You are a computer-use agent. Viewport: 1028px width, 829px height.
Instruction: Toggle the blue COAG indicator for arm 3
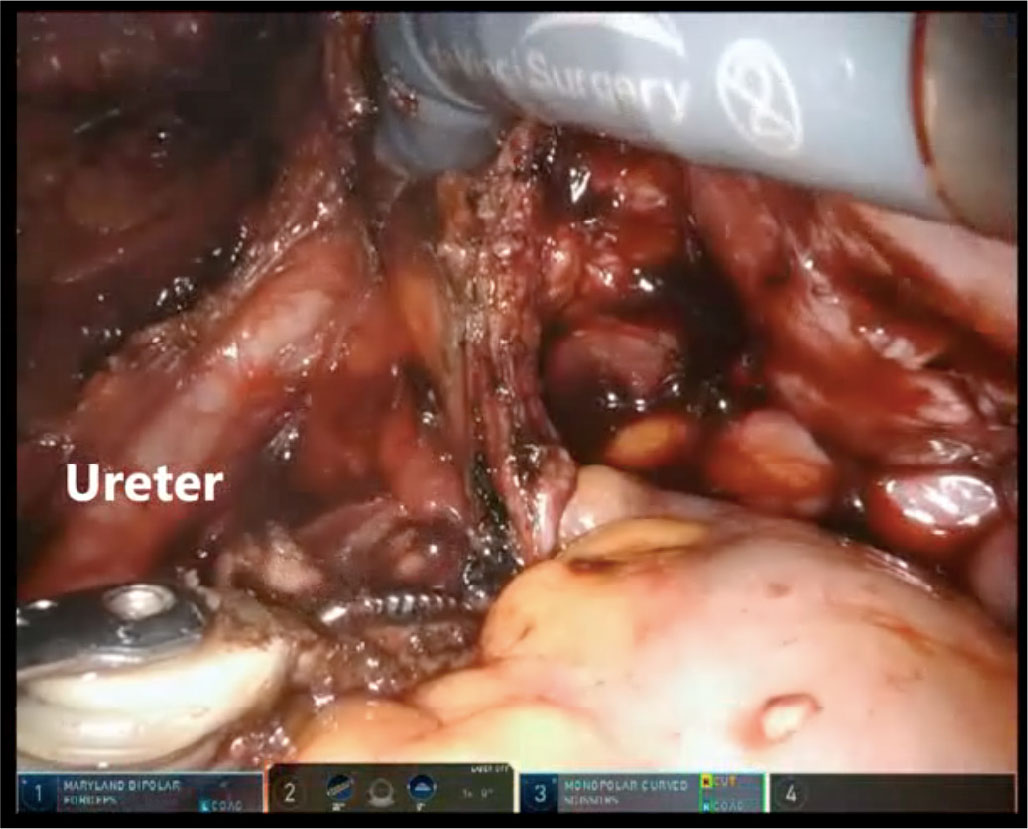(x=724, y=806)
